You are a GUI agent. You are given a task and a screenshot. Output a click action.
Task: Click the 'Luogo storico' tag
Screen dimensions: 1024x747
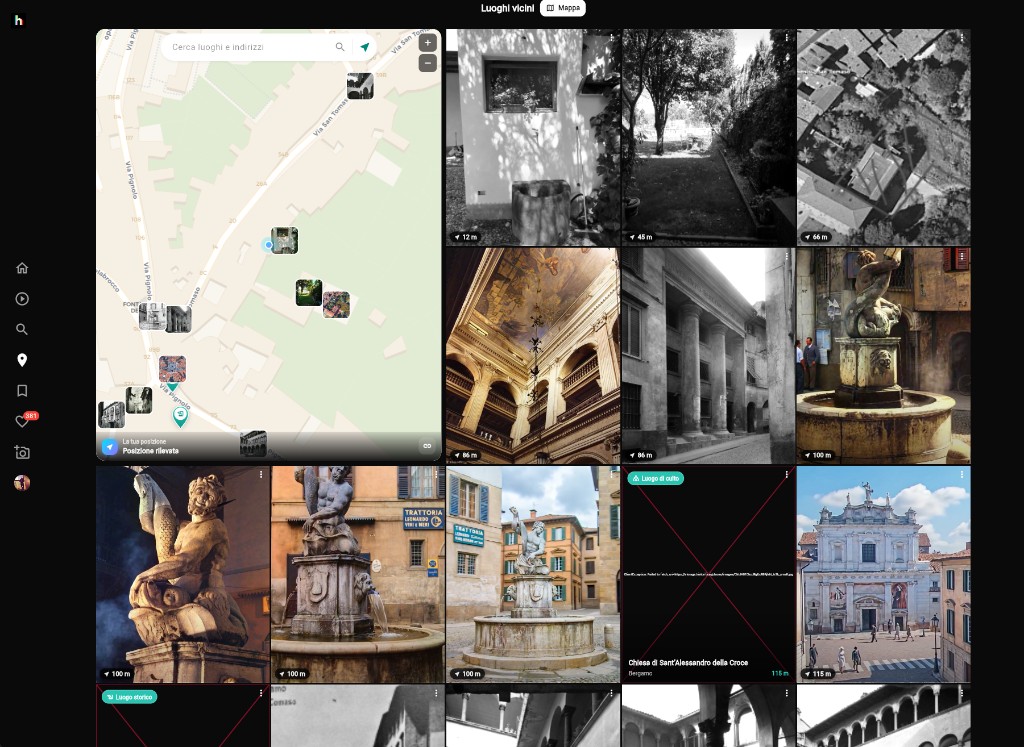point(129,697)
